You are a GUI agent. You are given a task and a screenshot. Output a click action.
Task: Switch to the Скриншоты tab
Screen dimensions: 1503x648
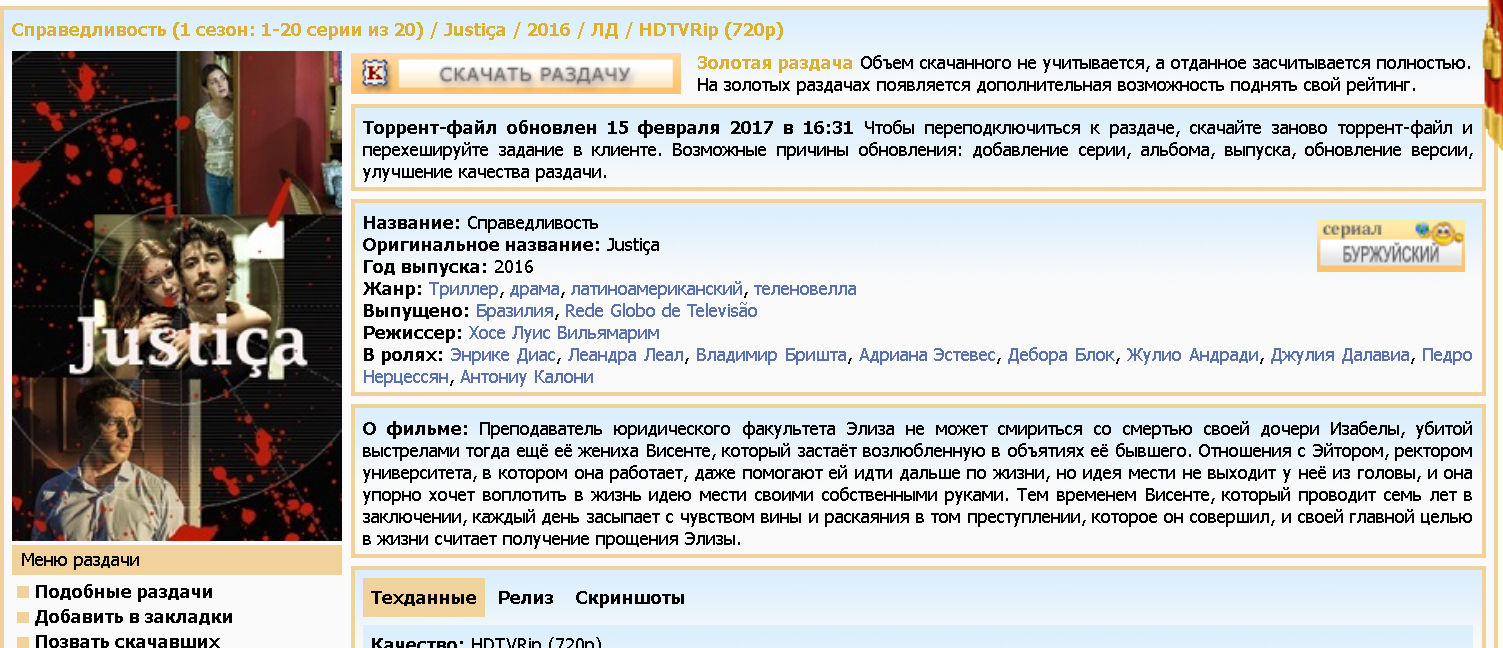click(x=630, y=598)
